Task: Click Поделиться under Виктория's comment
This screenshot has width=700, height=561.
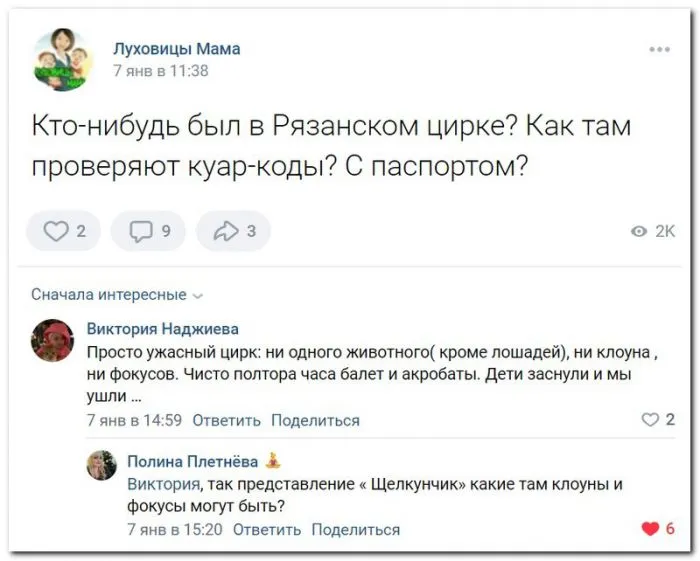Action: [x=315, y=420]
